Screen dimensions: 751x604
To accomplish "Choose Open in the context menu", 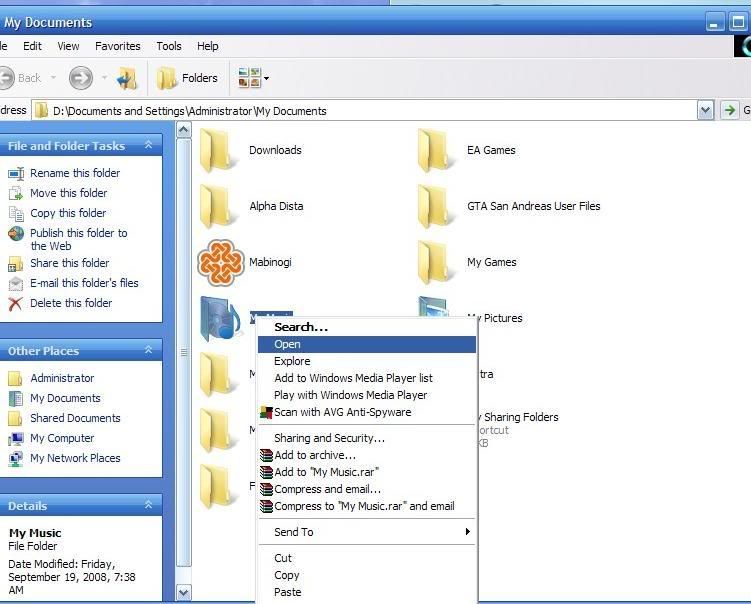I will point(288,344).
